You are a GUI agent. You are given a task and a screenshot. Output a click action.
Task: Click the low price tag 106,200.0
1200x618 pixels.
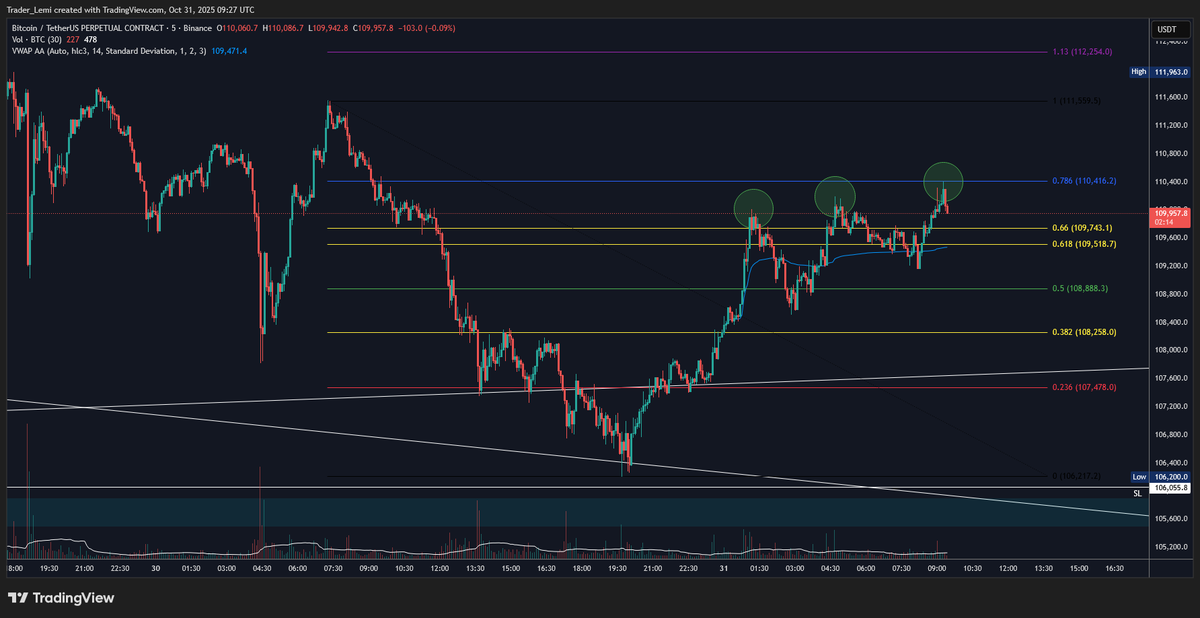[1171, 478]
